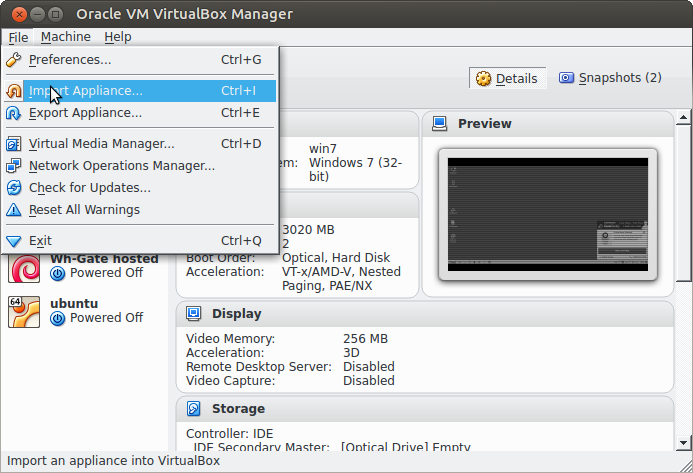Click the Check for Updates icon
This screenshot has height=473, width=693.
(14, 188)
